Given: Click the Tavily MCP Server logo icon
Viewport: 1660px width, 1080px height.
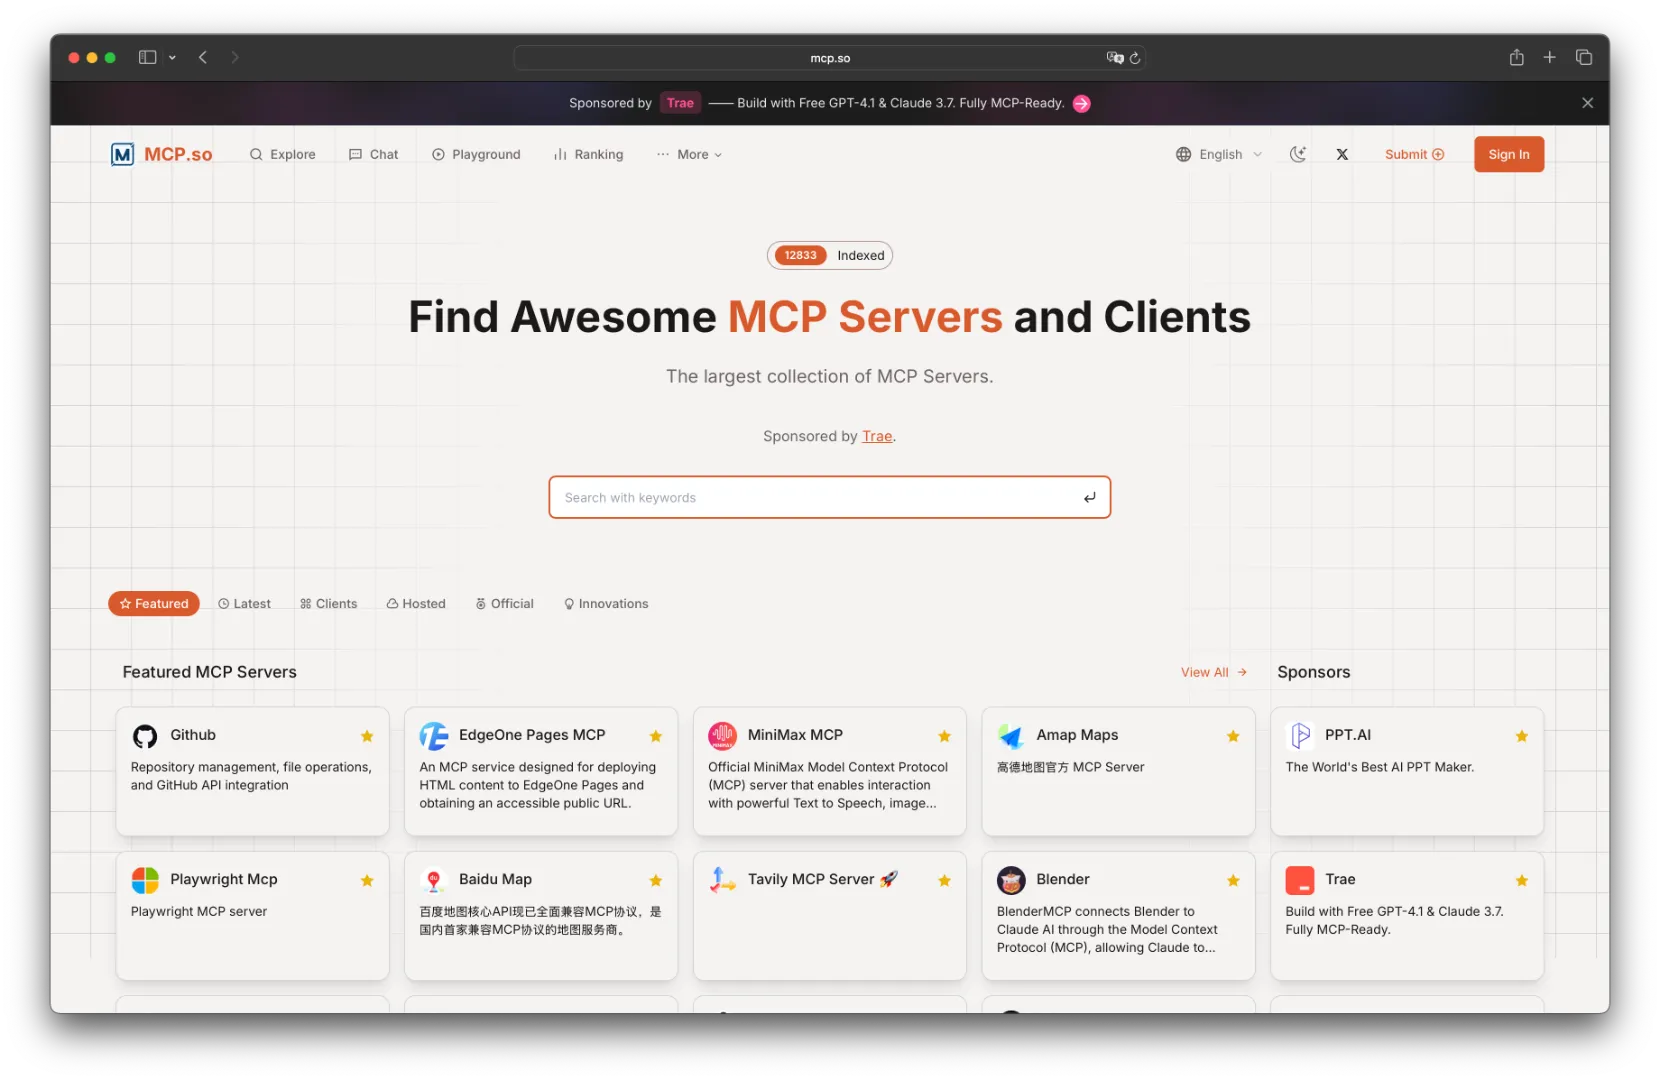Looking at the screenshot, I should point(722,880).
